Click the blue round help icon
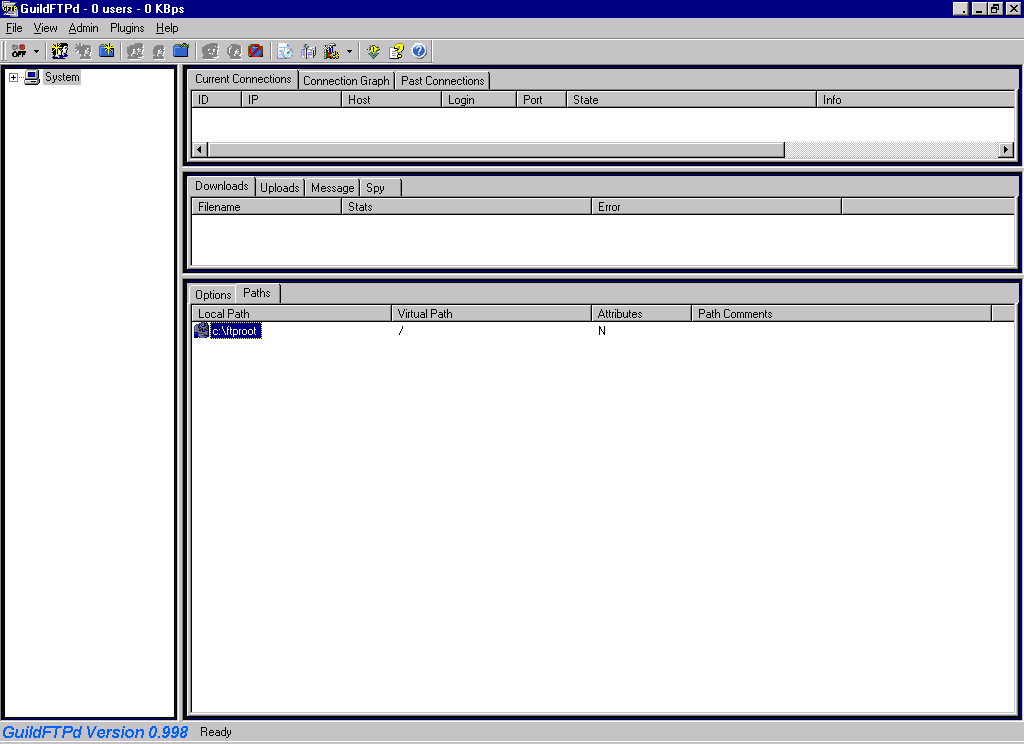 pos(419,51)
